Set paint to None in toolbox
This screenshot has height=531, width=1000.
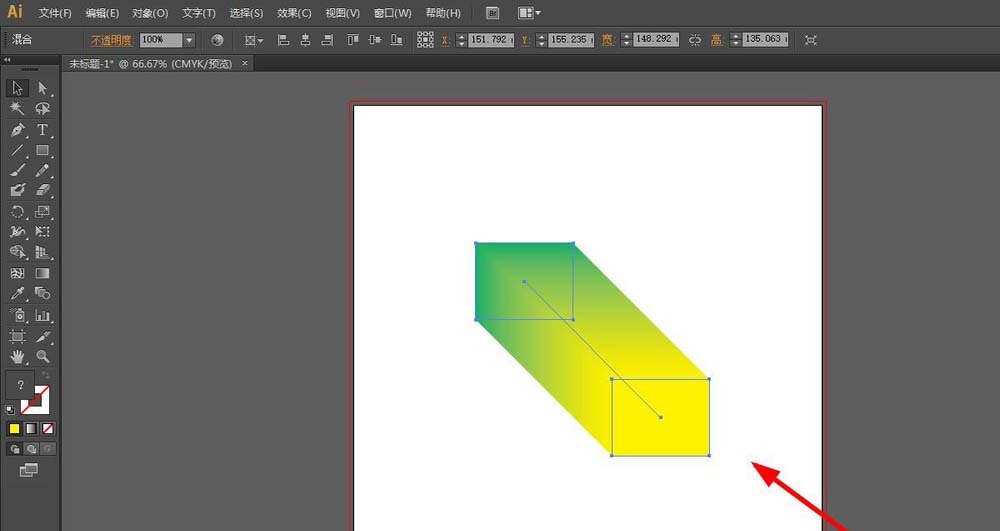coord(48,429)
